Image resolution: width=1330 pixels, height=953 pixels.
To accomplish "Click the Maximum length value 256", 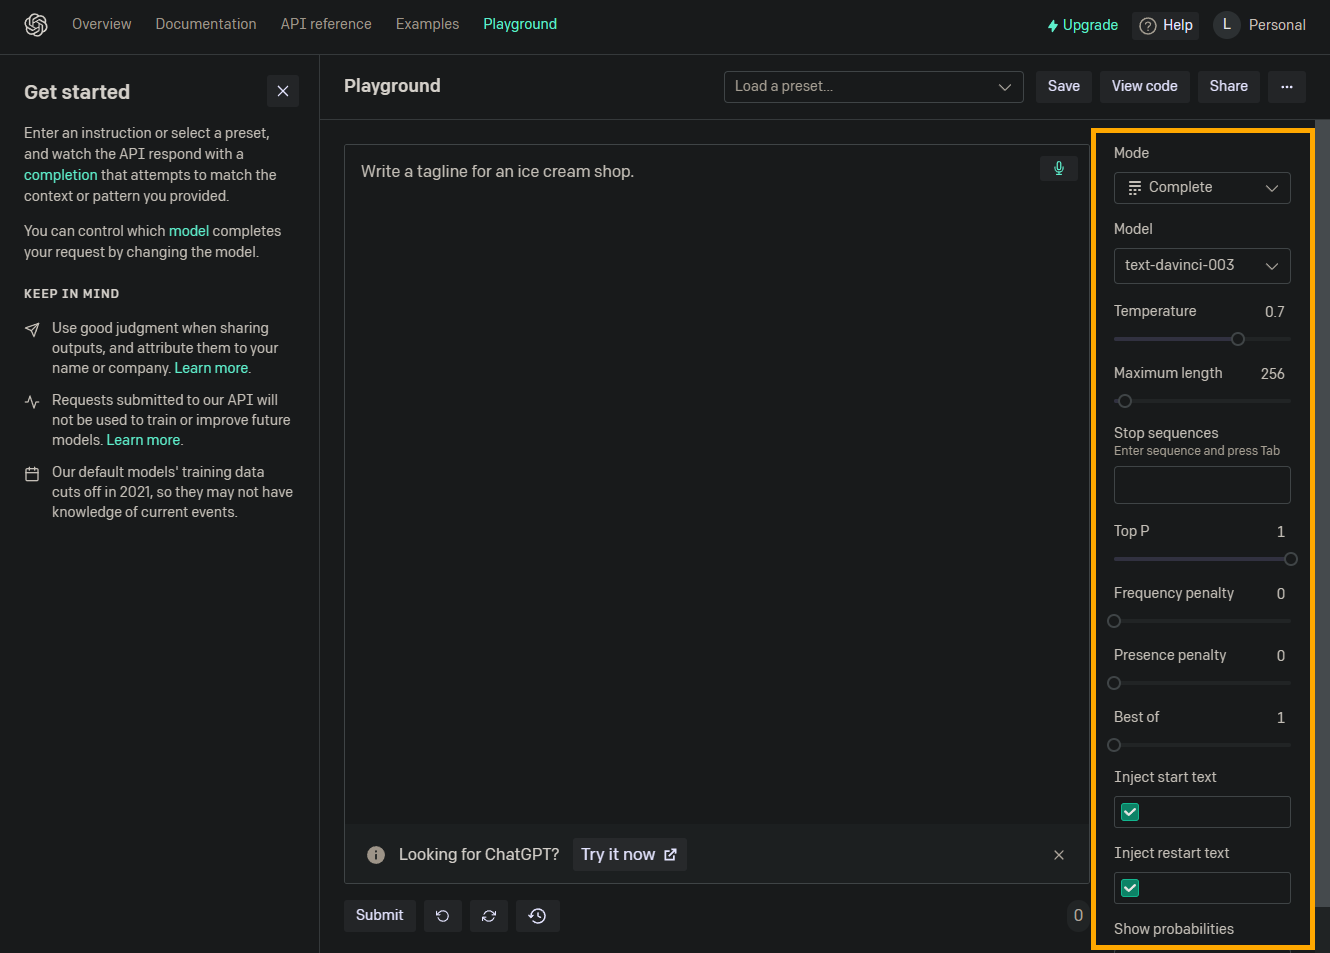I will point(1272,374).
